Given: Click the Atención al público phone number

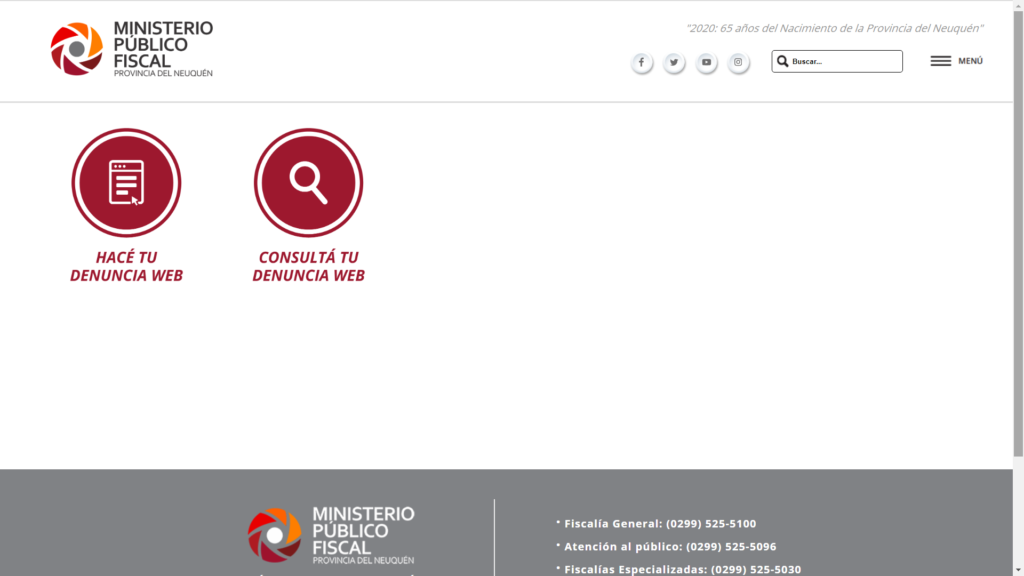Looking at the screenshot, I should (731, 547).
